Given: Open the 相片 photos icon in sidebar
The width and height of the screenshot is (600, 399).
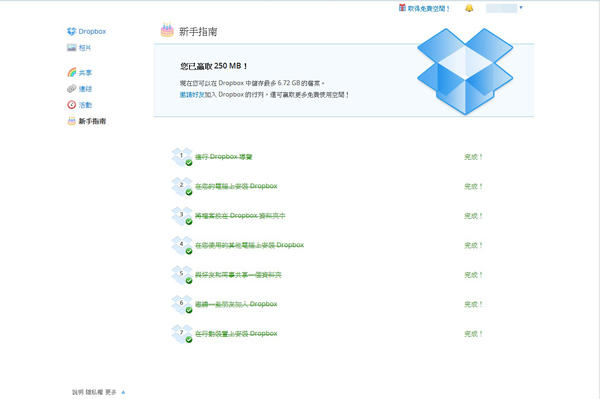Looking at the screenshot, I should click(72, 48).
